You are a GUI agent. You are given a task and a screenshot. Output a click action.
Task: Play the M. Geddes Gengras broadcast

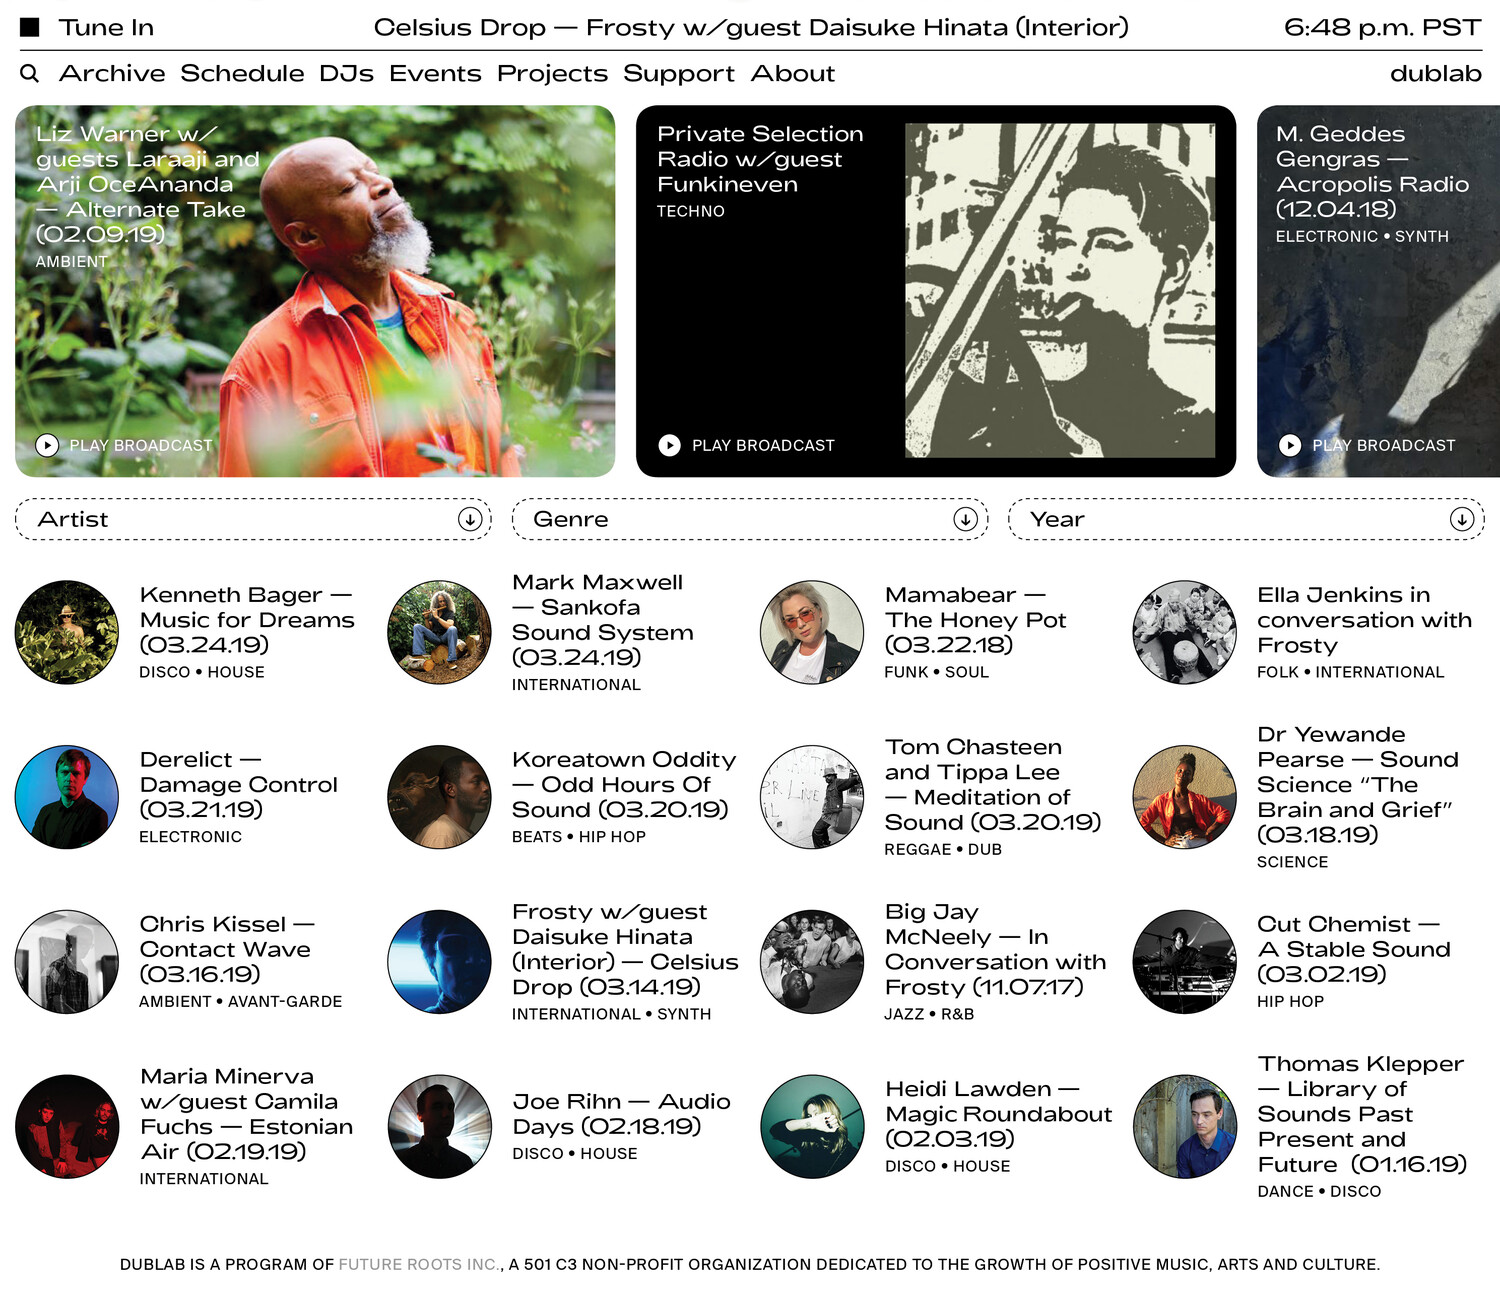click(x=1368, y=445)
